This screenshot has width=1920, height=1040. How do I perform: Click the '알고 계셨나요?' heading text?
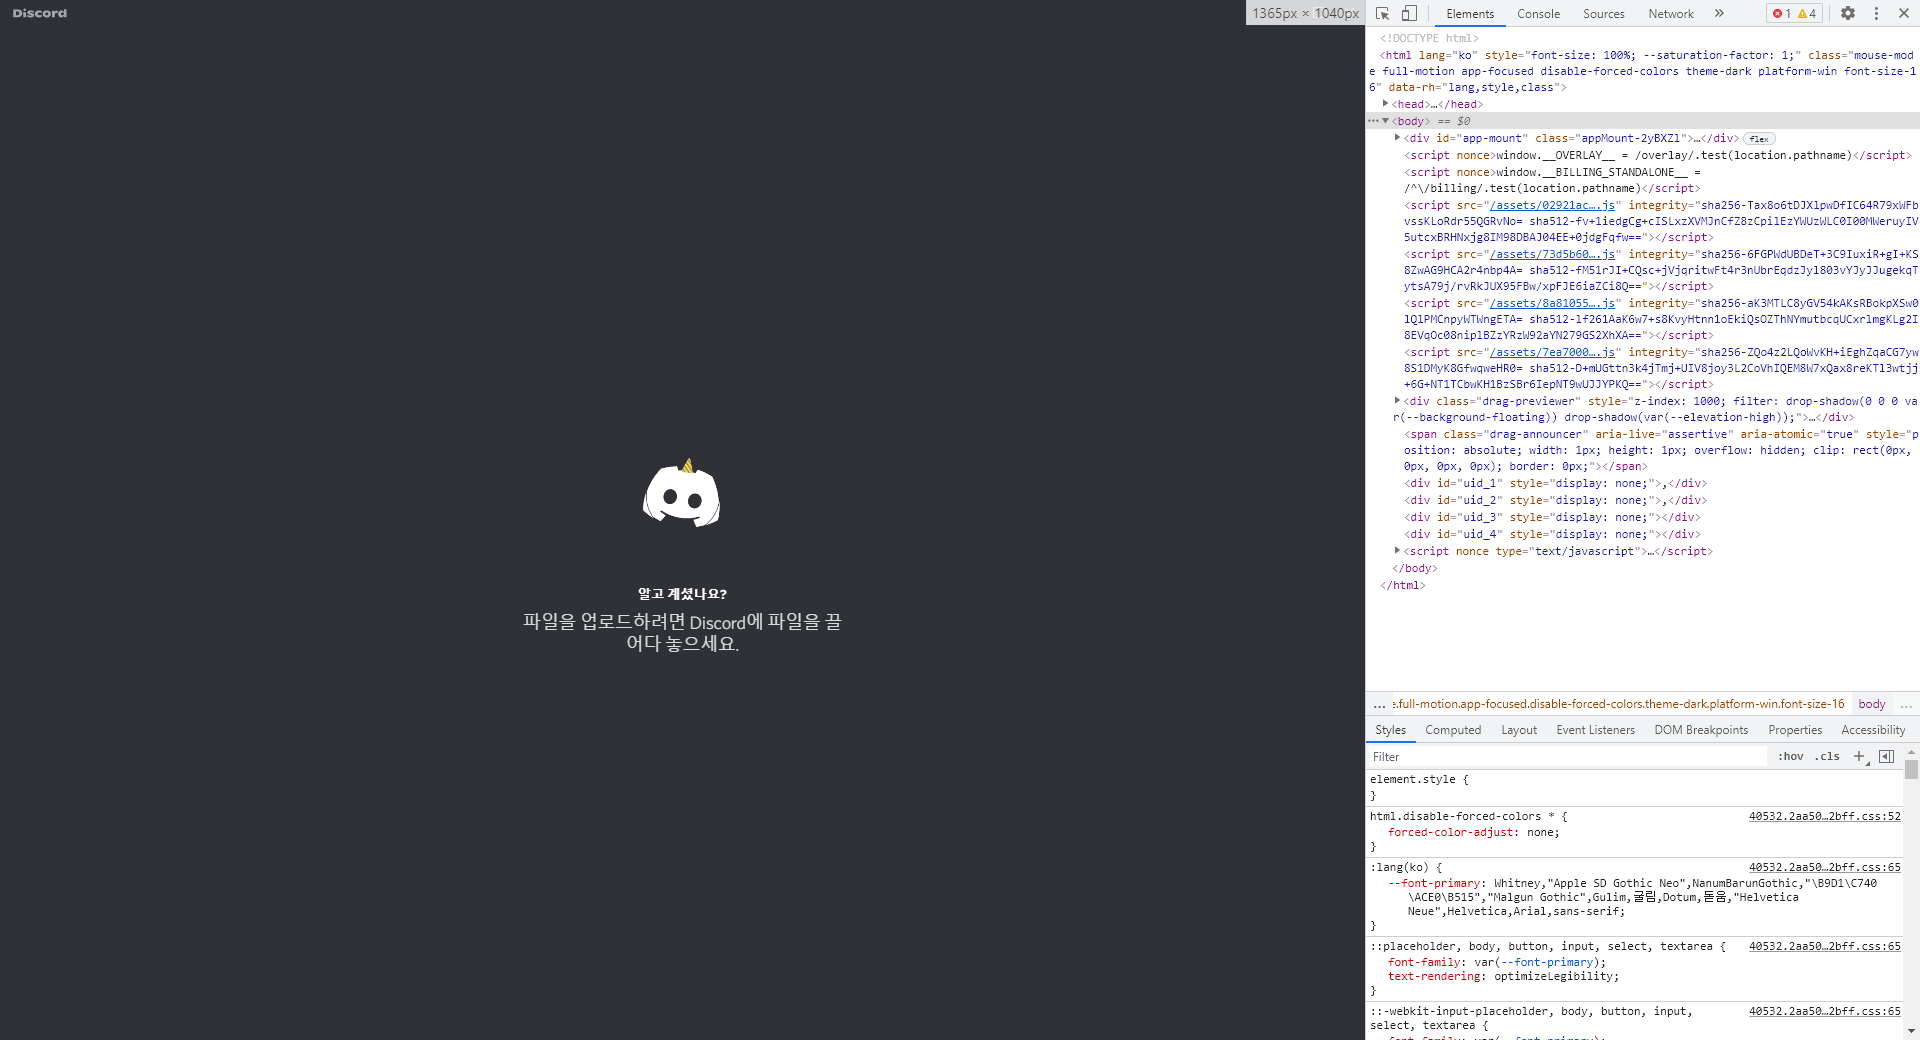click(x=682, y=594)
